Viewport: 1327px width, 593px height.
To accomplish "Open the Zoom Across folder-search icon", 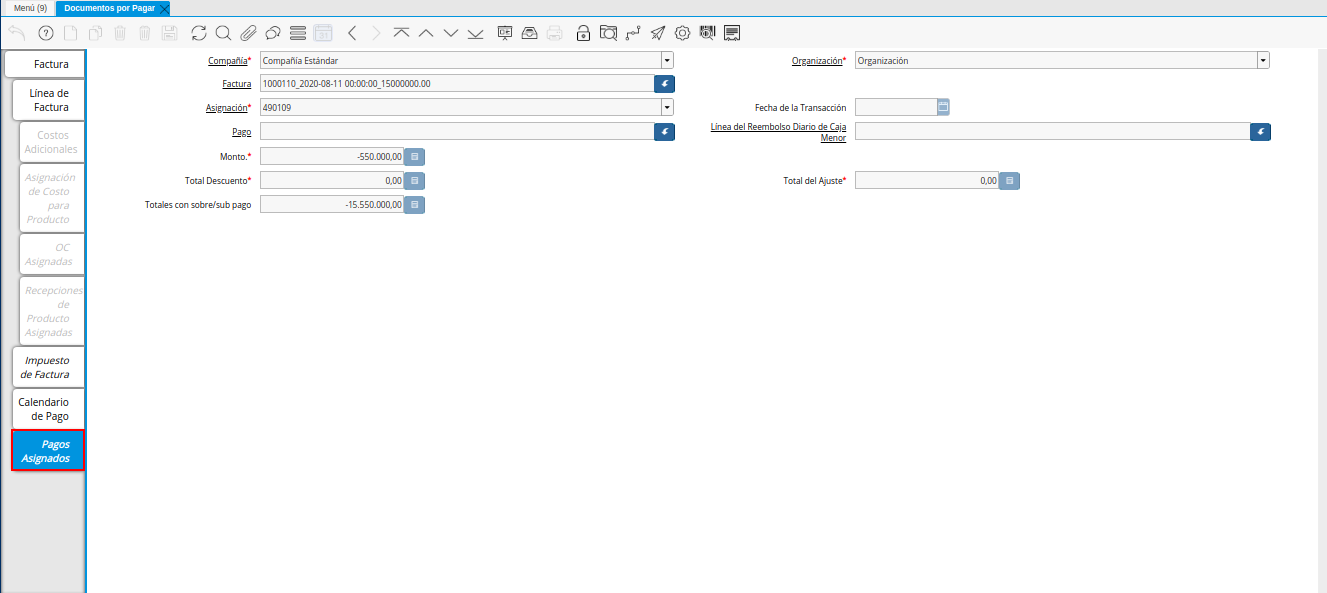I will [x=608, y=33].
